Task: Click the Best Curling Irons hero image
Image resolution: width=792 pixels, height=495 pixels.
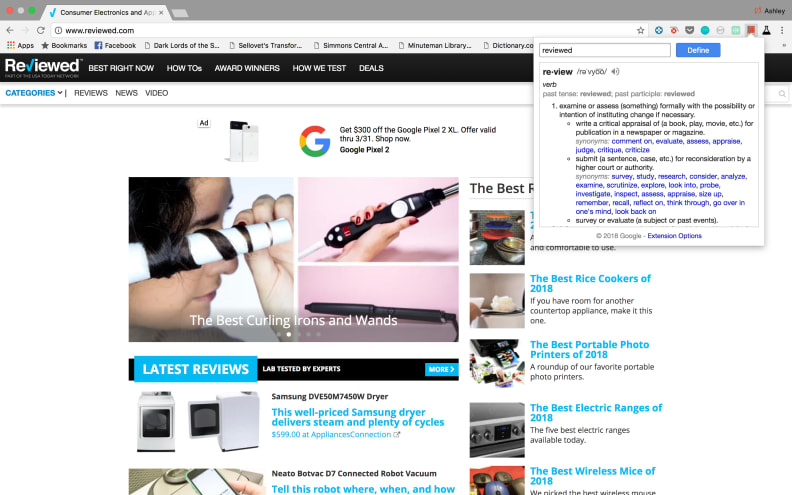Action: [293, 259]
